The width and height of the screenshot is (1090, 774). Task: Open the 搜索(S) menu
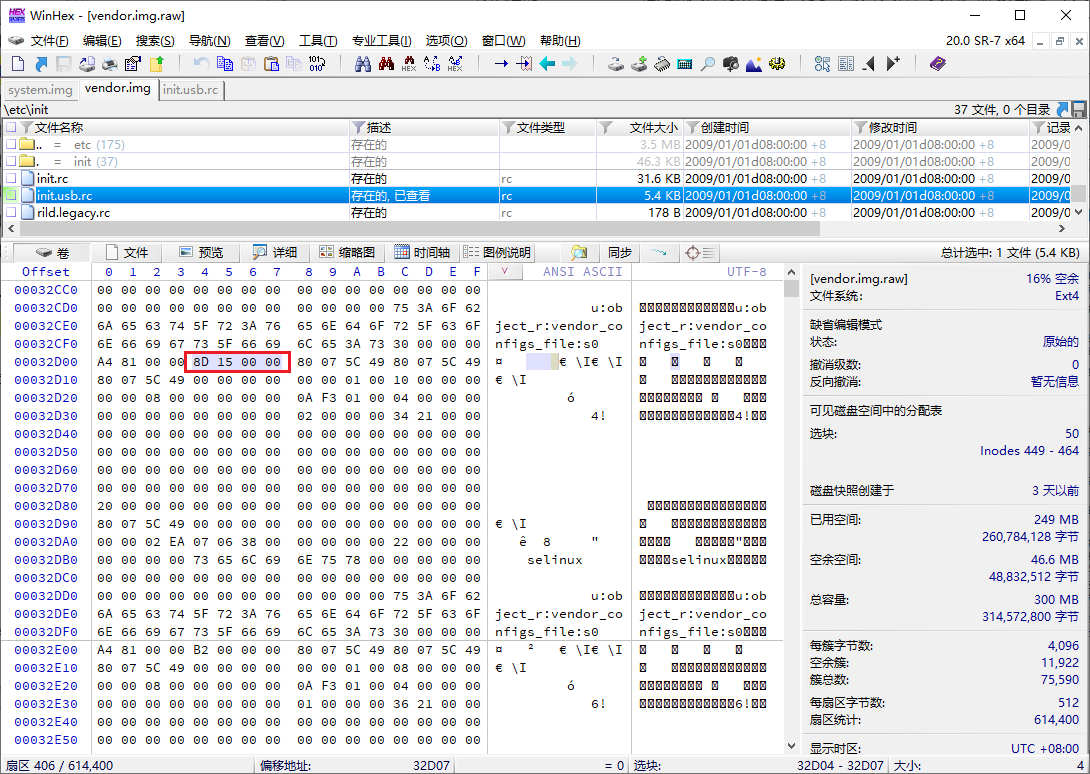155,41
